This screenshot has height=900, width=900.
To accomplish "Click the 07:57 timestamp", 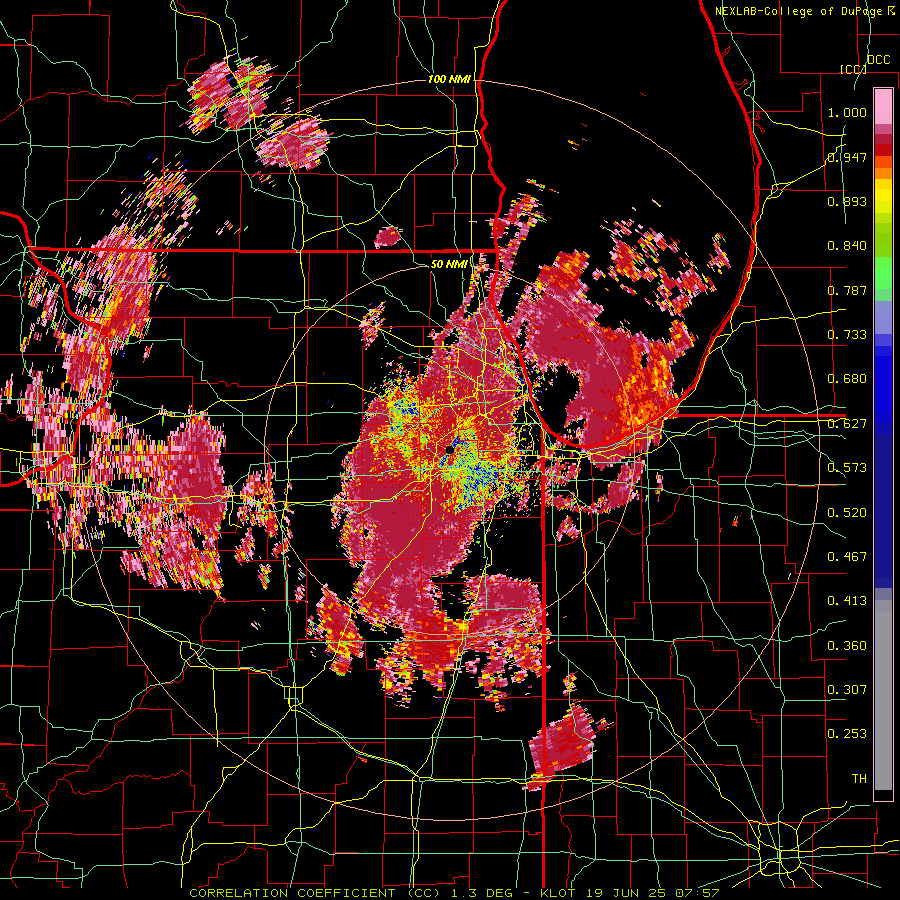I will click(x=698, y=893).
